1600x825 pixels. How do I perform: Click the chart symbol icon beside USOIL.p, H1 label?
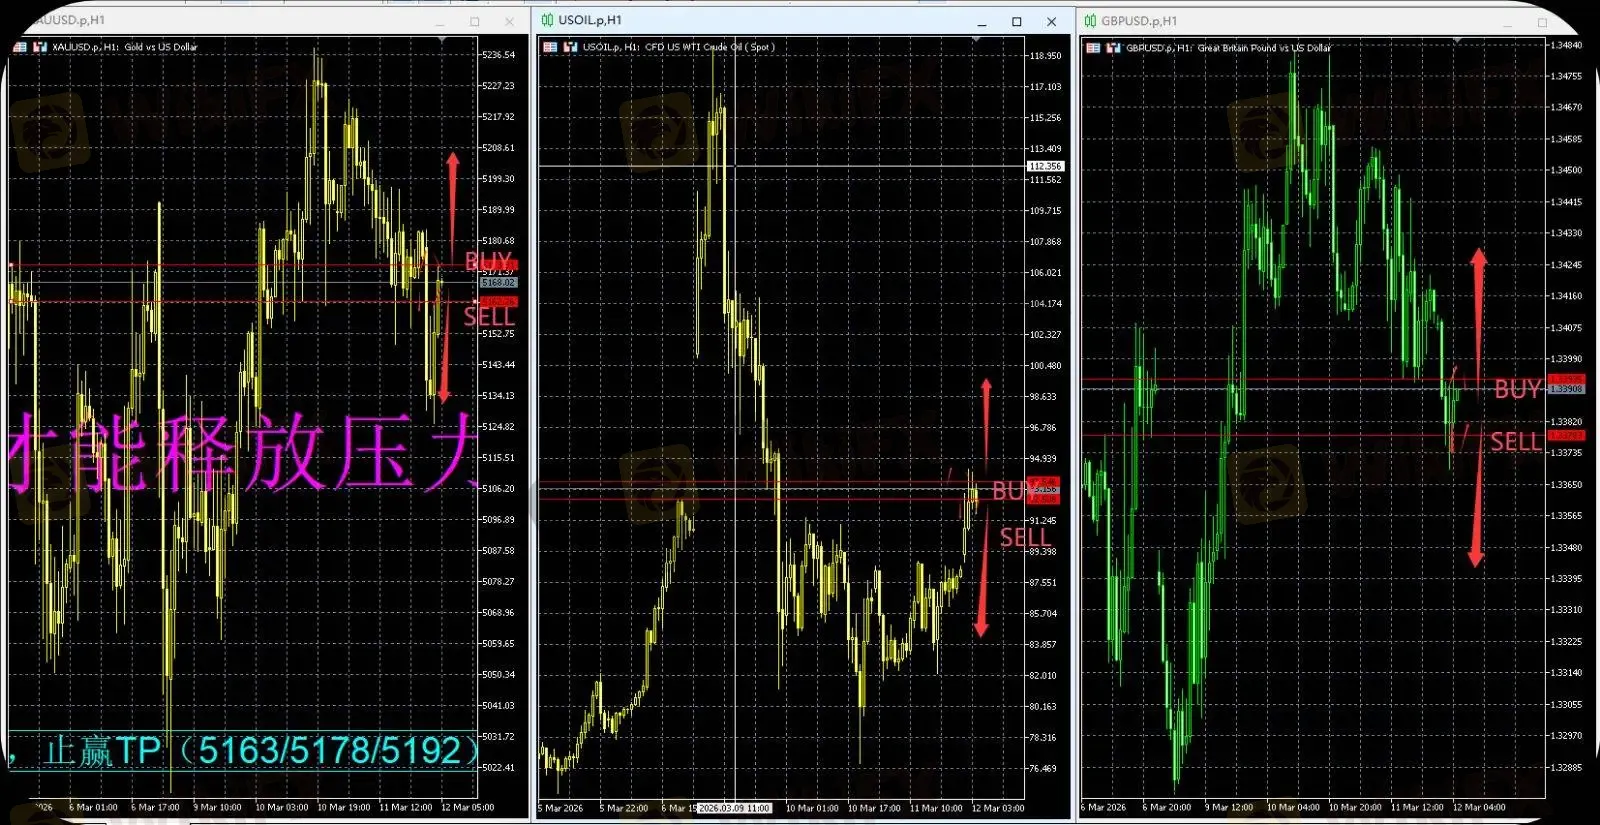tap(570, 47)
